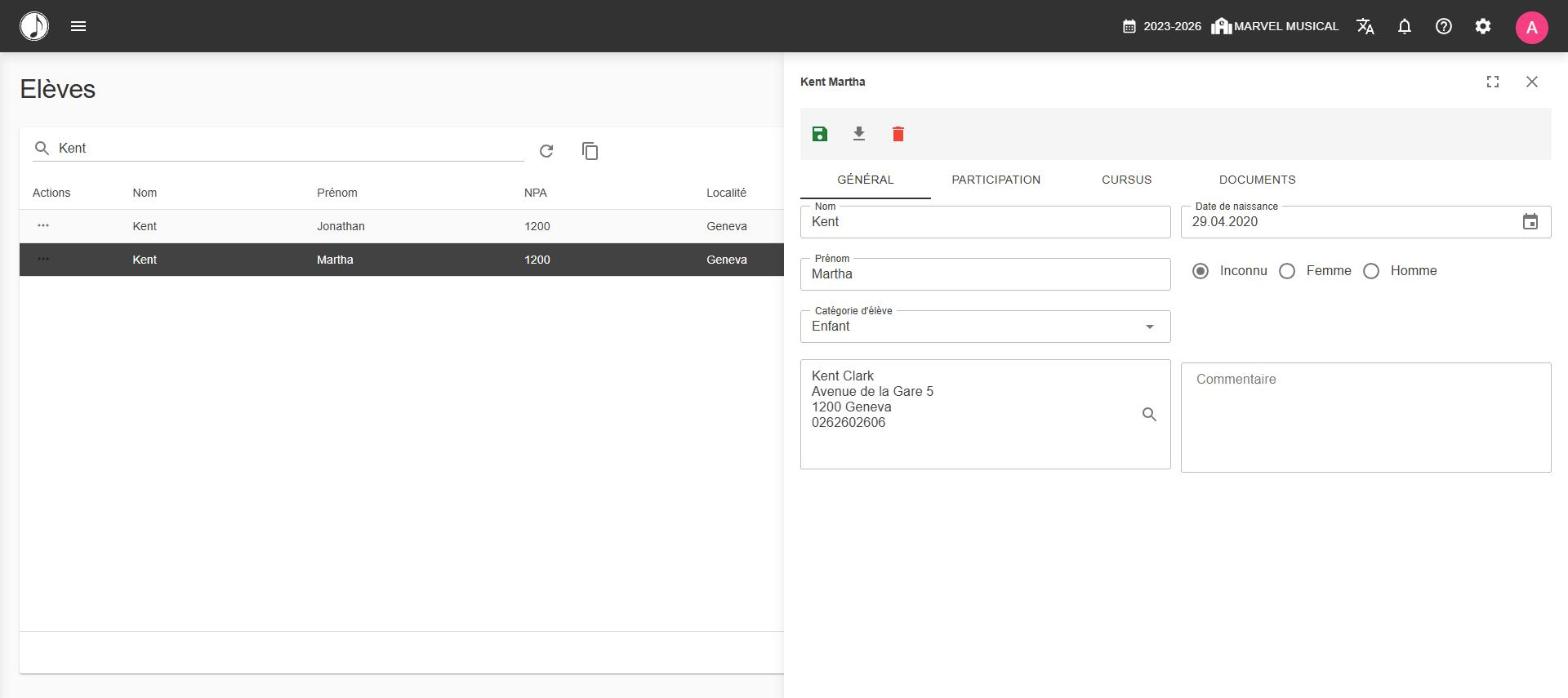Click the NPA column header
Viewport: 1568px width, 698px height.
(535, 193)
